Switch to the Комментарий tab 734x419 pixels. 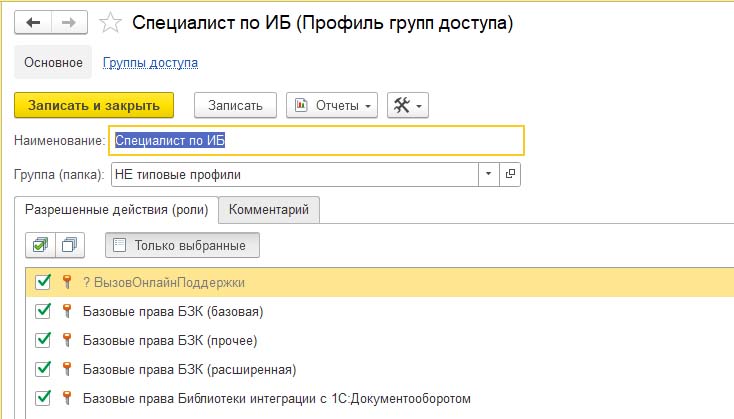(269, 209)
